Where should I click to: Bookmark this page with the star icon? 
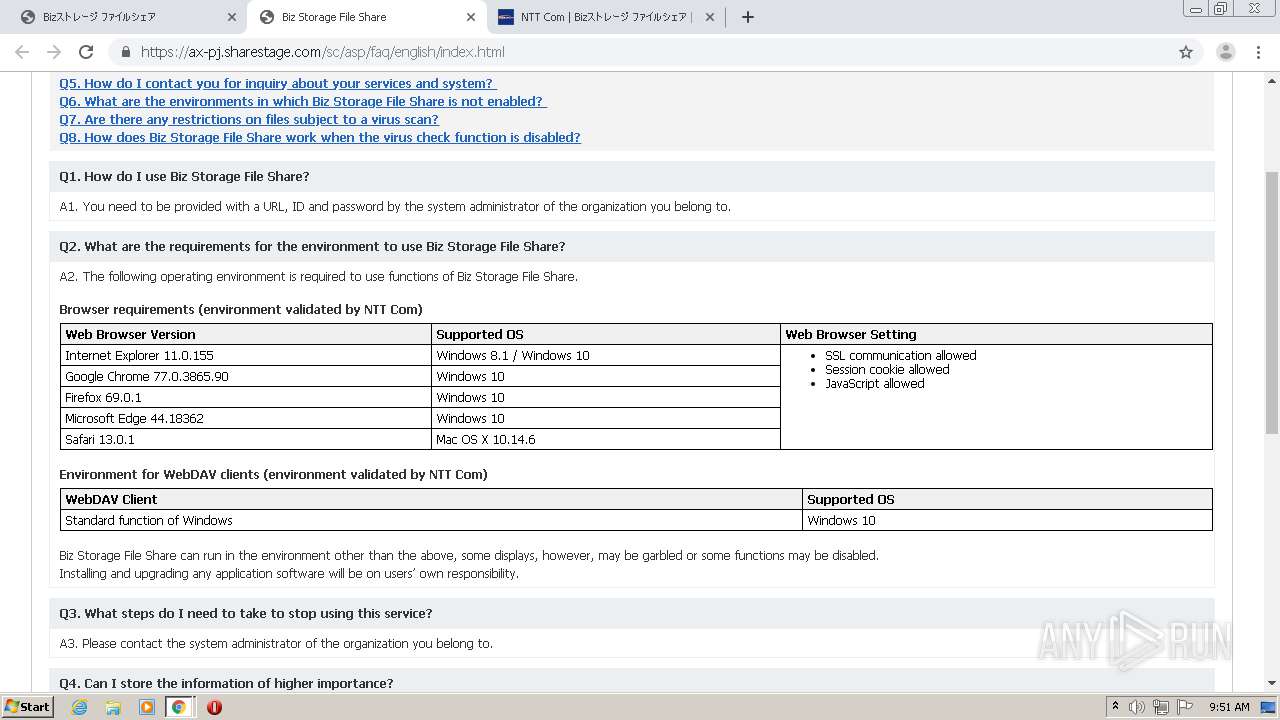click(x=1186, y=52)
